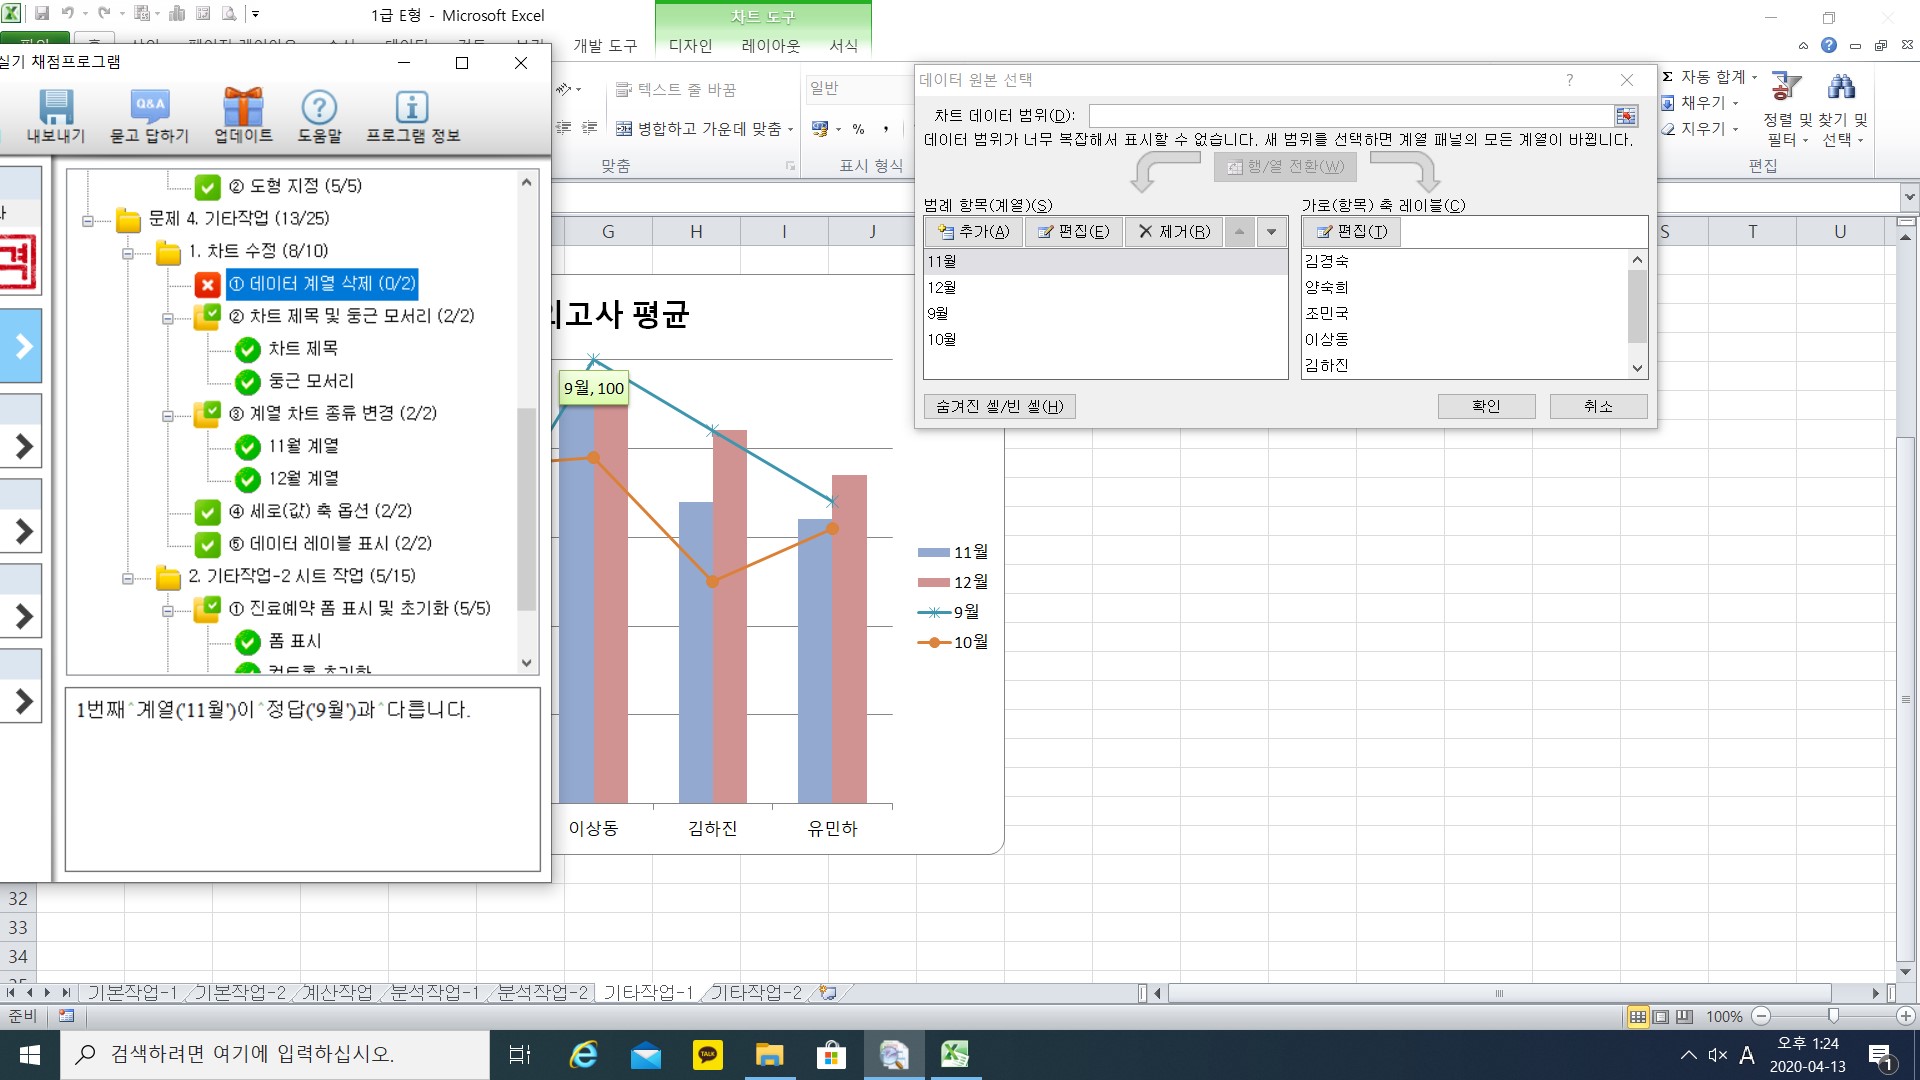Collapse the 문제 4. 기타작업 tree node
1920x1080 pixels.
[88, 221]
